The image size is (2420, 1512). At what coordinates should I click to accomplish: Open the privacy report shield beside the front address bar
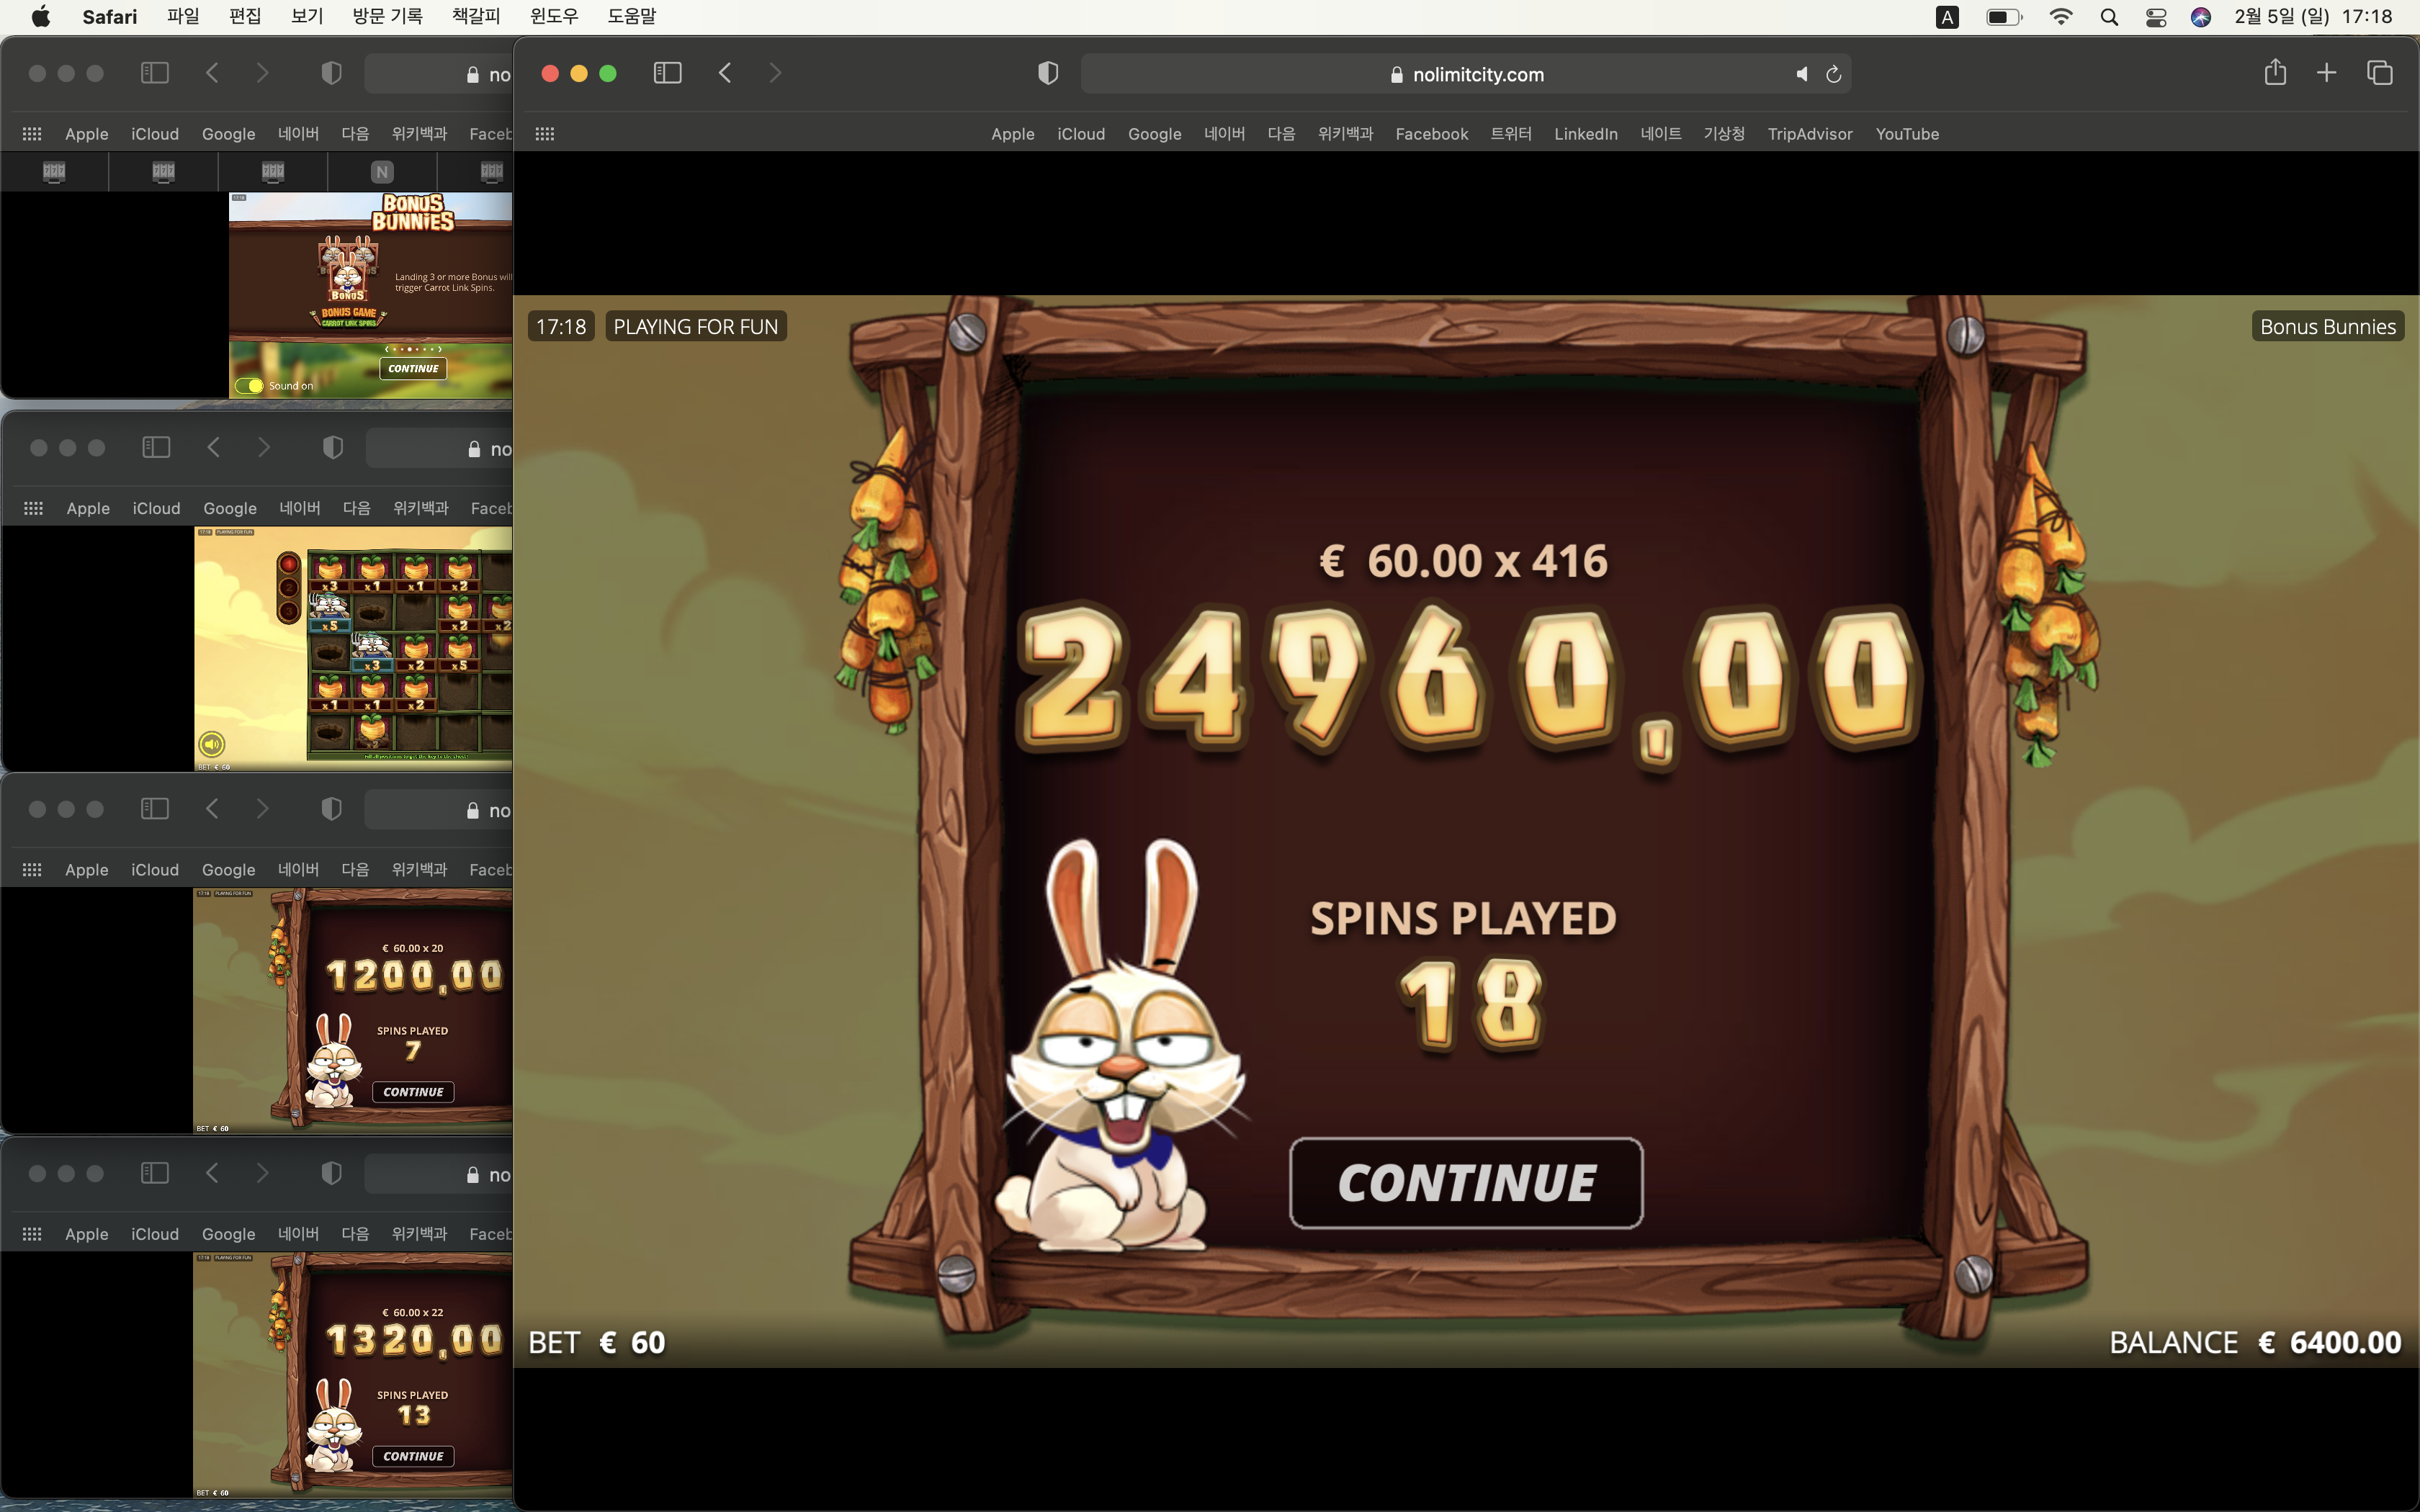tap(1048, 73)
